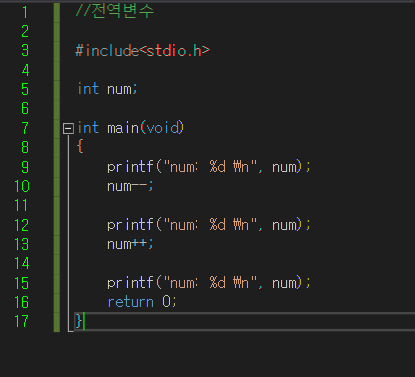Click line number 15 in gutter
The image size is (415, 377).
[x=22, y=283]
